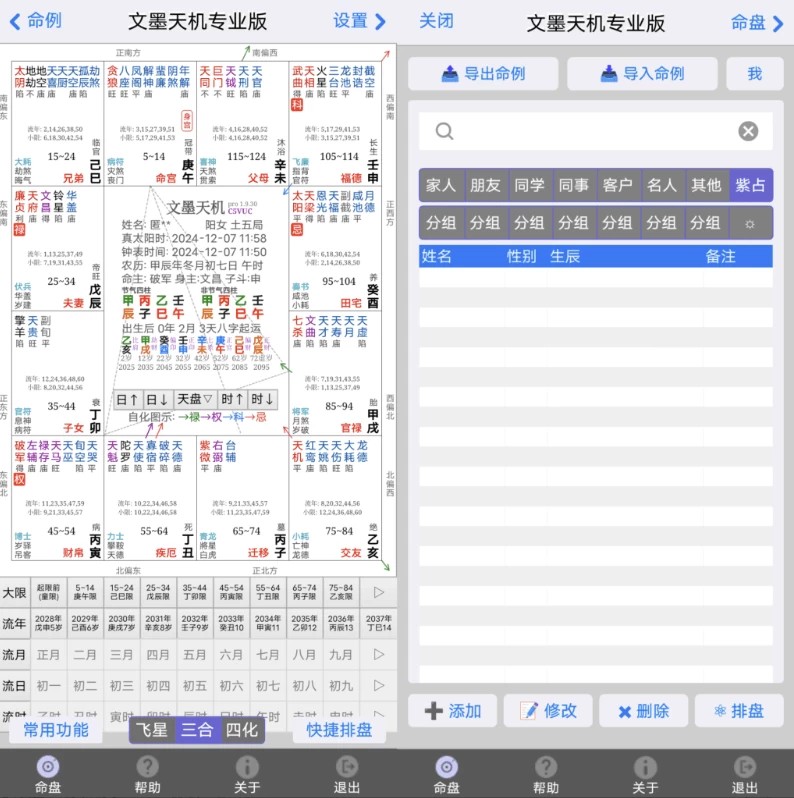Expand more 大限 periods with the arrow
The image size is (794, 798).
click(x=378, y=593)
